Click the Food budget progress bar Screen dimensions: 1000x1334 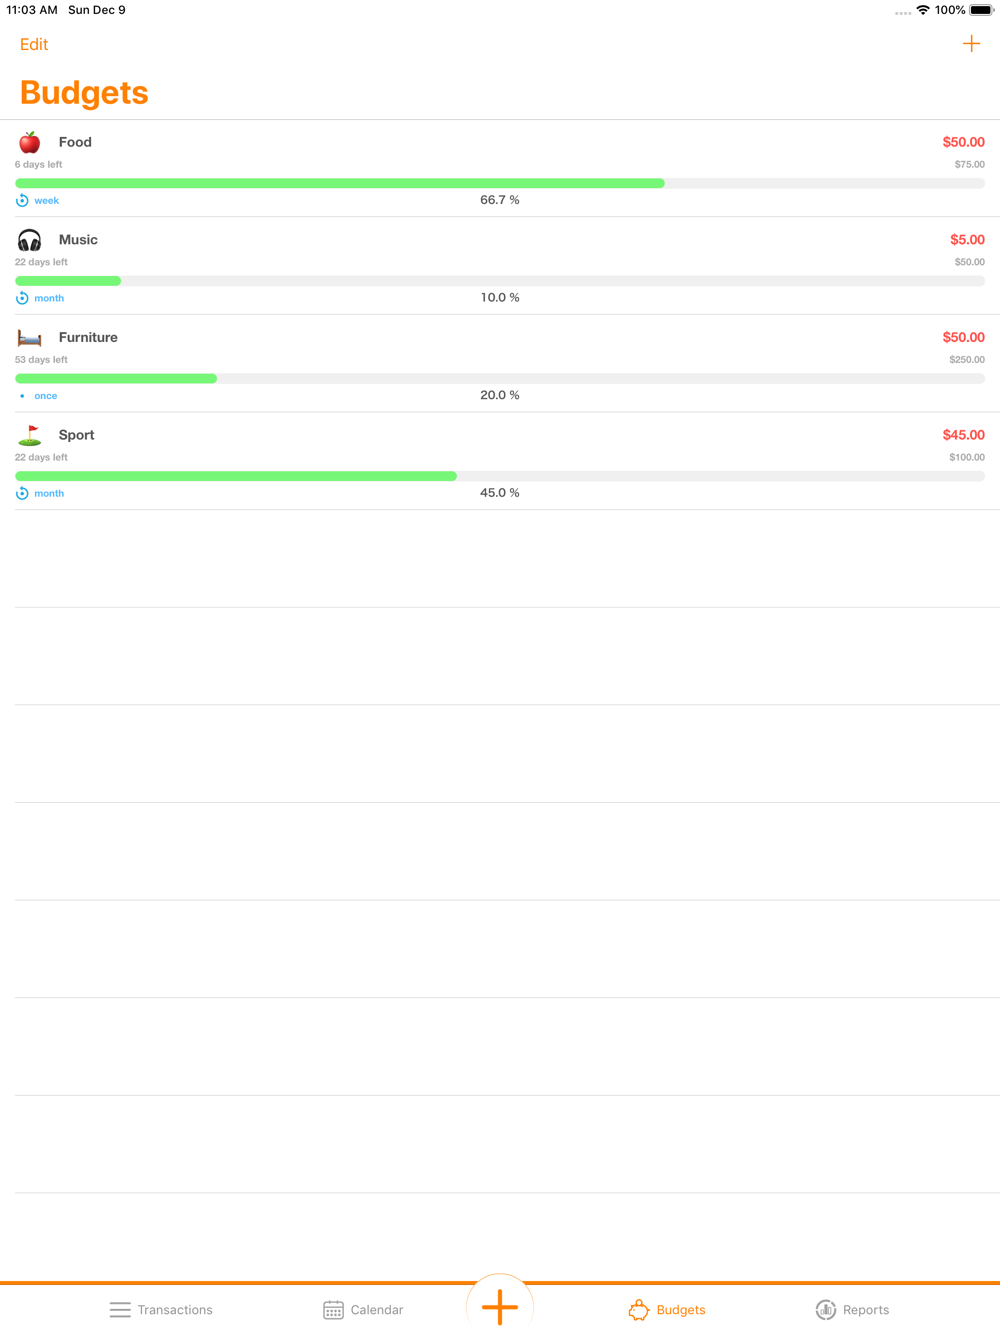tap(500, 183)
